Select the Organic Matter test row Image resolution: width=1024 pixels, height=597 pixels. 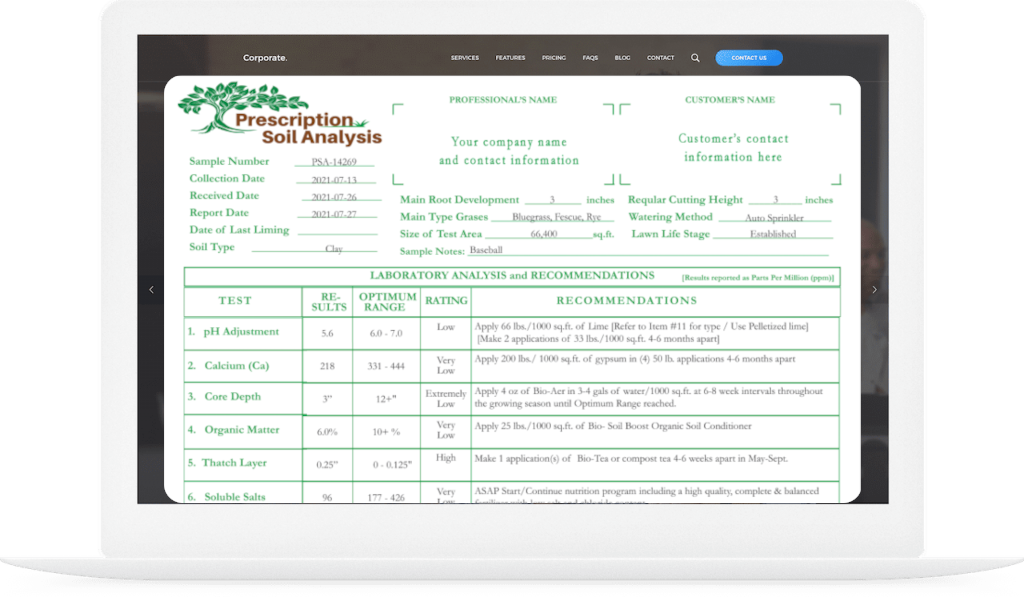(512, 432)
